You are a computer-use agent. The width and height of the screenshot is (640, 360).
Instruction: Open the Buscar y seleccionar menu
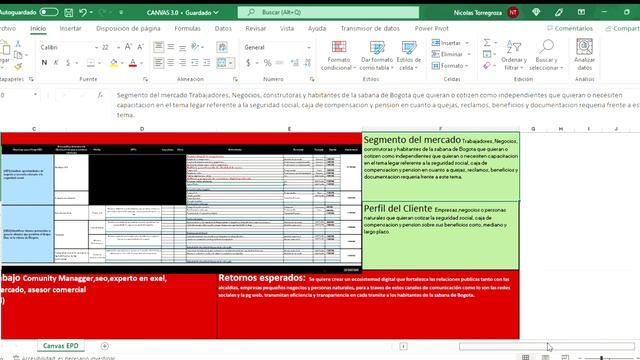(546, 56)
